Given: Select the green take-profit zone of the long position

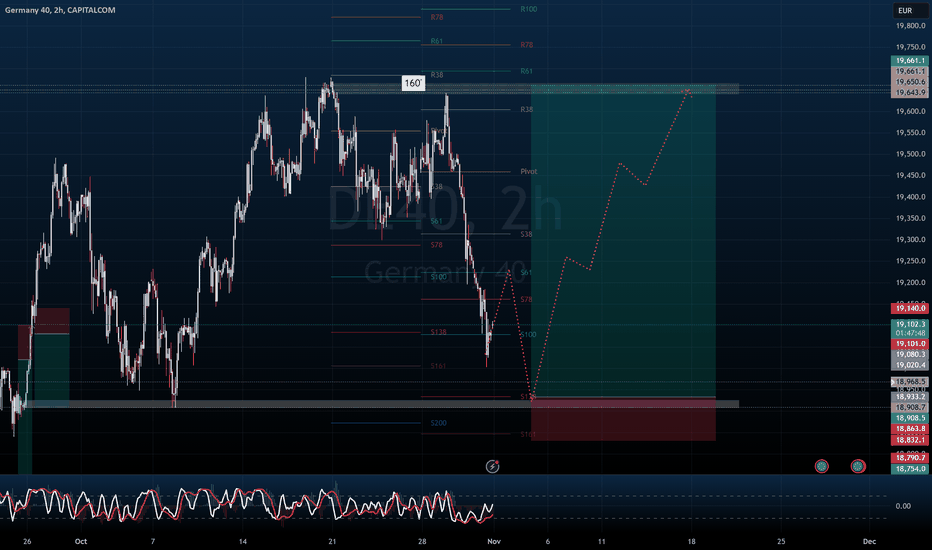Looking at the screenshot, I should click(623, 241).
